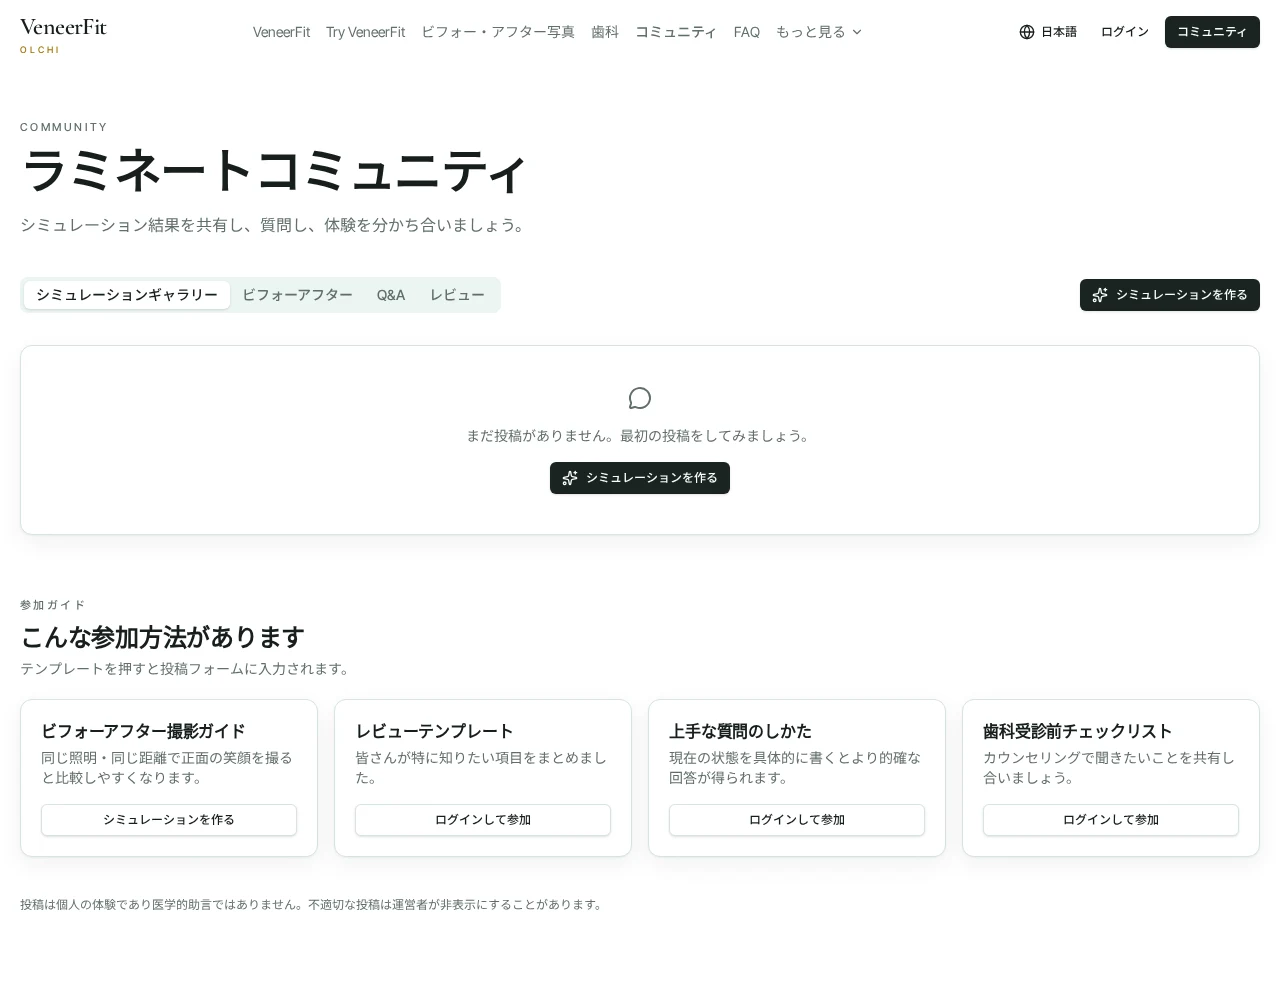Go to Try VeneerFit page
This screenshot has height=1000, width=1280.
coord(365,32)
